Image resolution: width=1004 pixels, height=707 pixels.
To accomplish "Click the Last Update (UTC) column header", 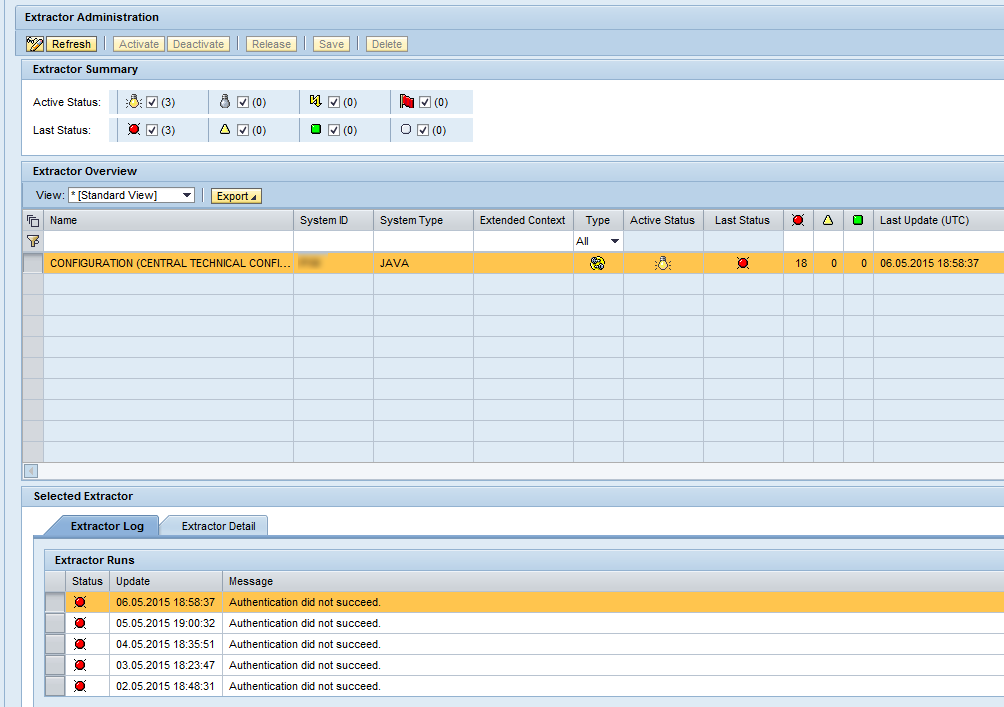I will 939,220.
